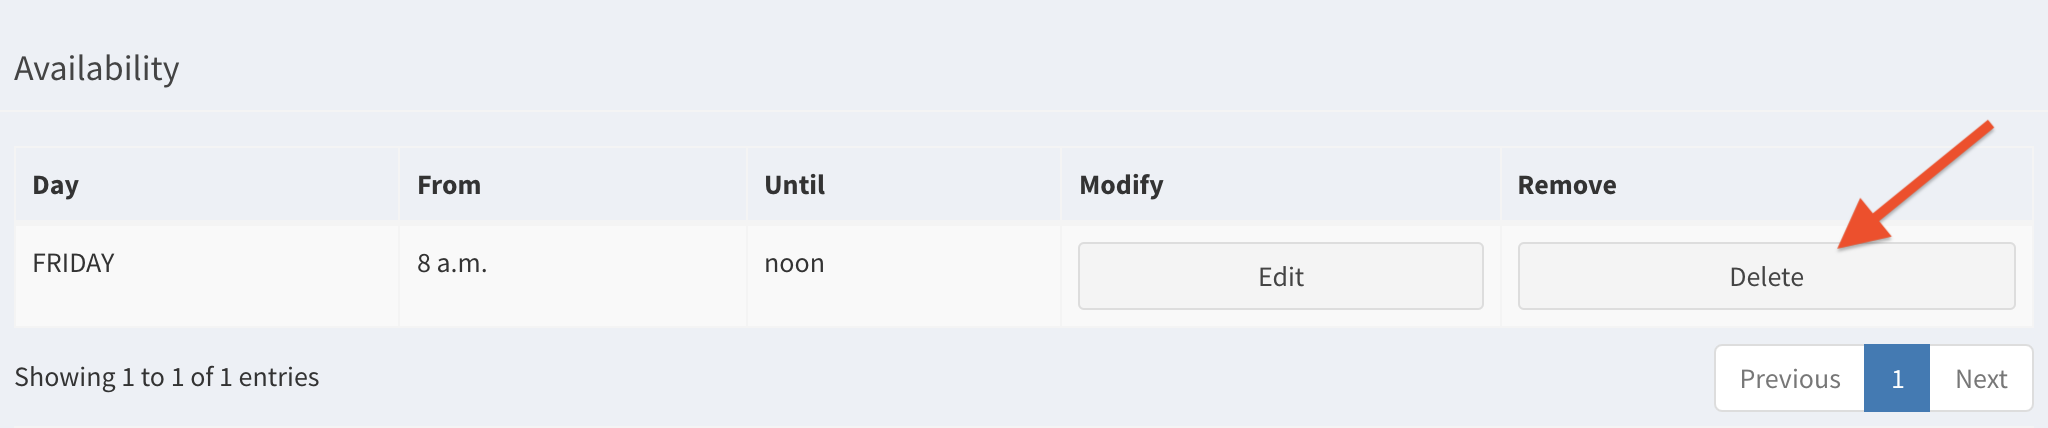Select page 1 in pagination

pyautogui.click(x=1897, y=378)
